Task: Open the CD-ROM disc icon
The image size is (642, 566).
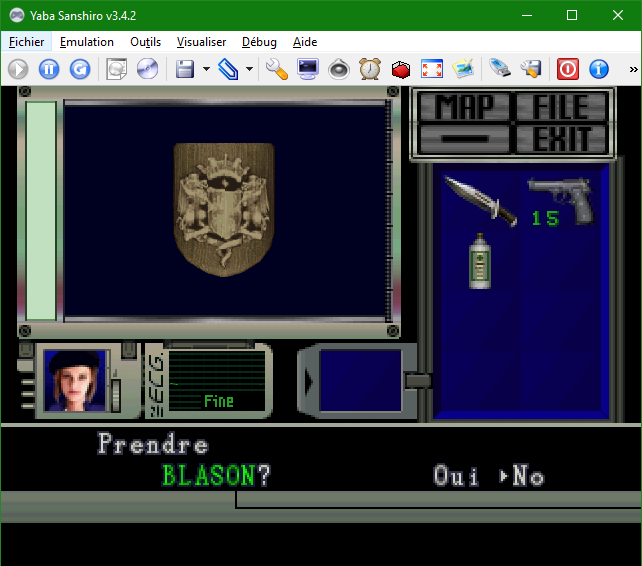Action: coord(147,69)
